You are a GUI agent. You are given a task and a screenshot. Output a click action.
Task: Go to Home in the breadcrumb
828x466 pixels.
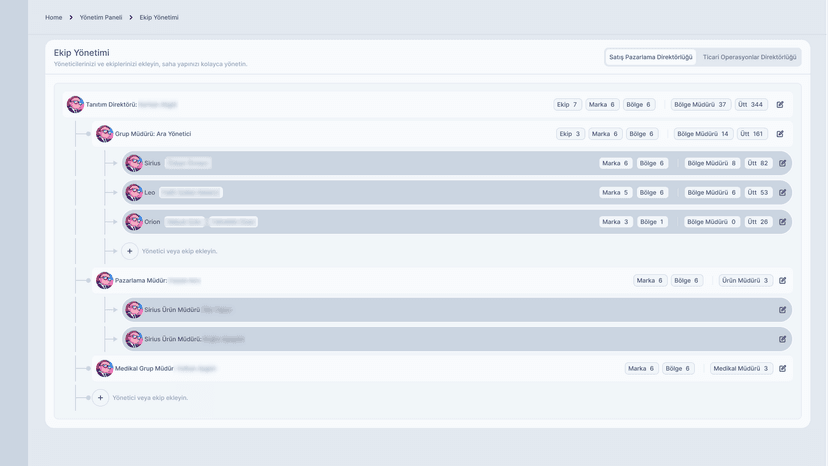coord(53,17)
